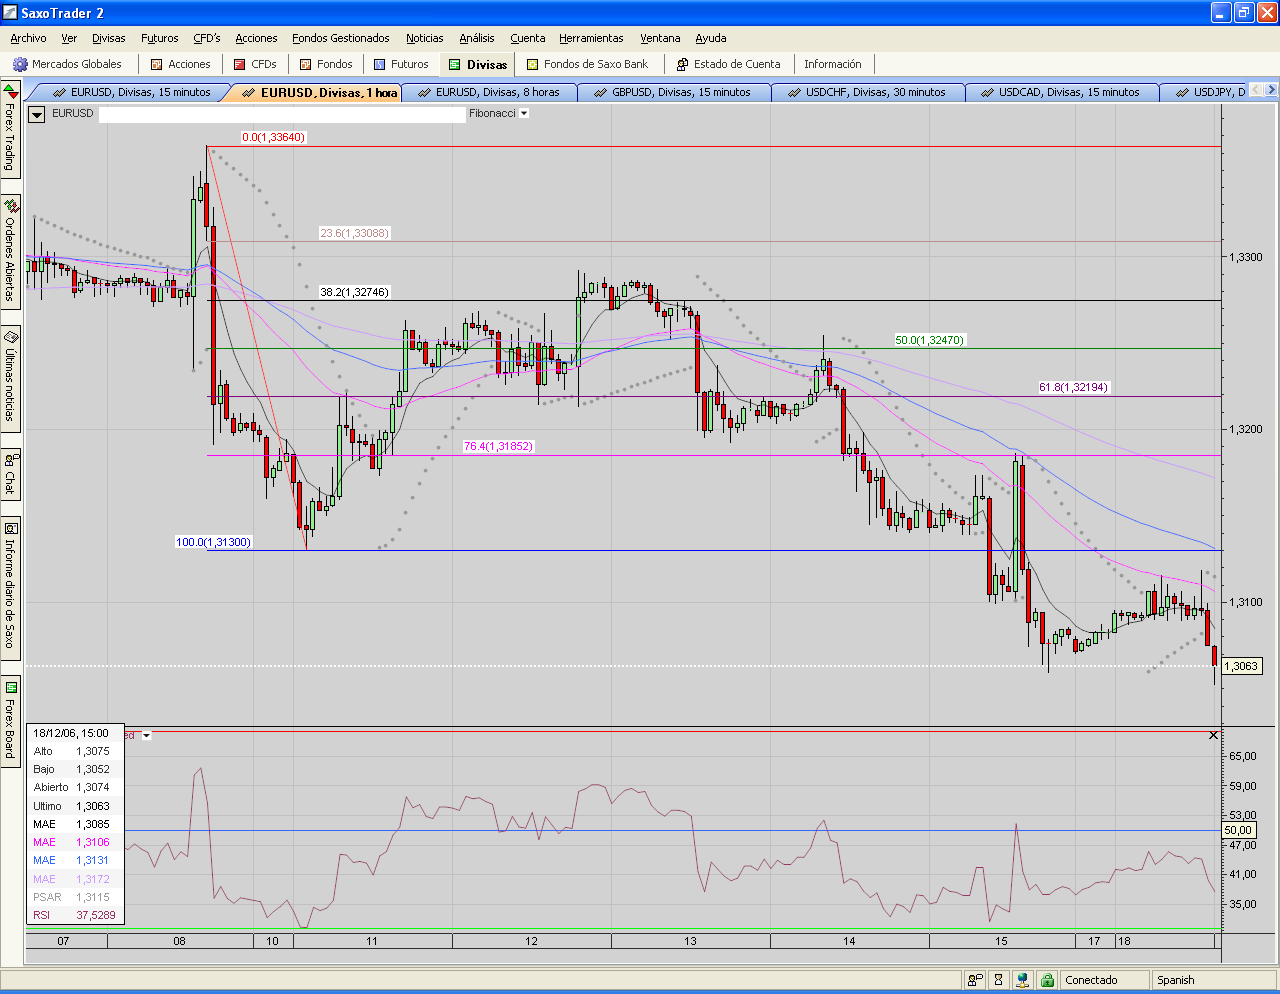The height and width of the screenshot is (994, 1280).
Task: Open Fondos de Saxo Bank
Action: point(588,64)
